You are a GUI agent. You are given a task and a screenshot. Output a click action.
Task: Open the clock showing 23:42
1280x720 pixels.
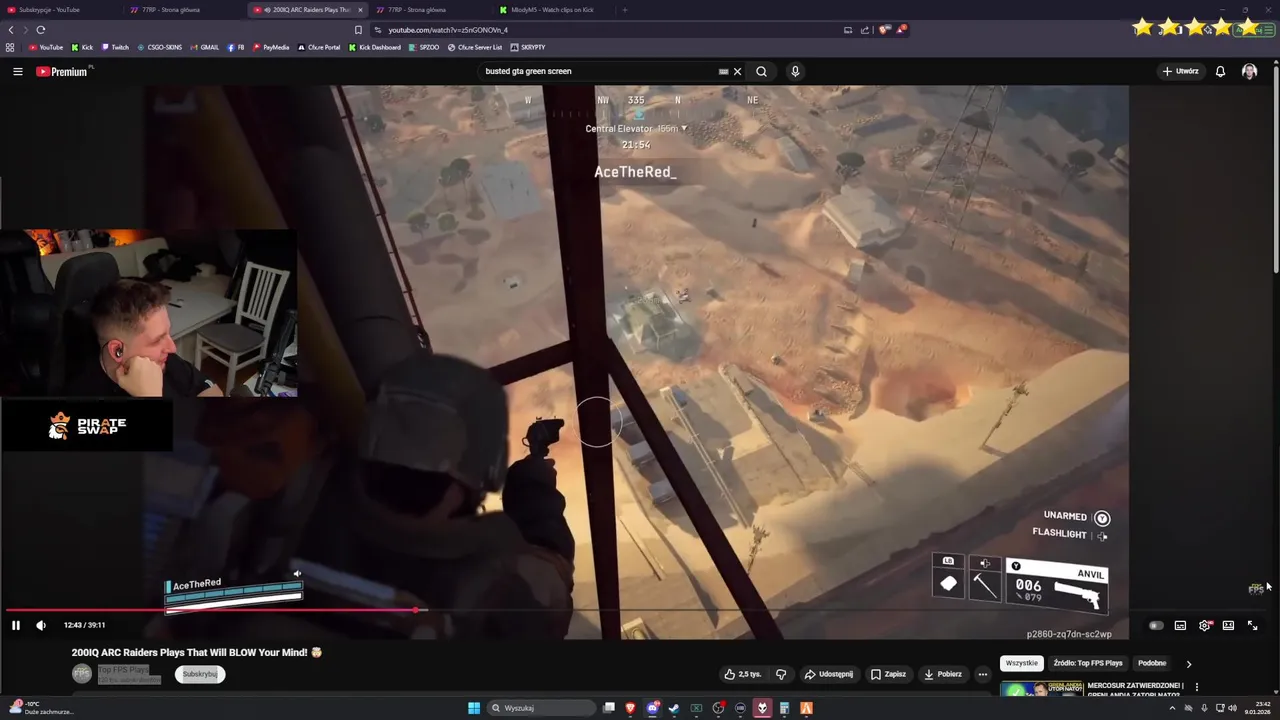1257,708
